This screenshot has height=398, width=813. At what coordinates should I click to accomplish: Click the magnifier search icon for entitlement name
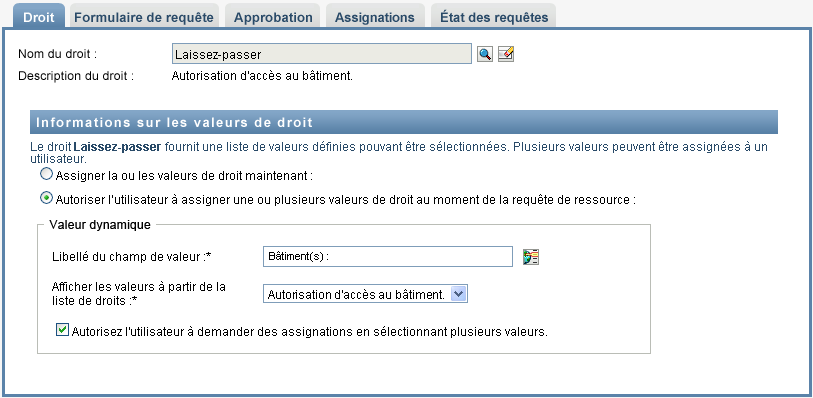pyautogui.click(x=485, y=54)
